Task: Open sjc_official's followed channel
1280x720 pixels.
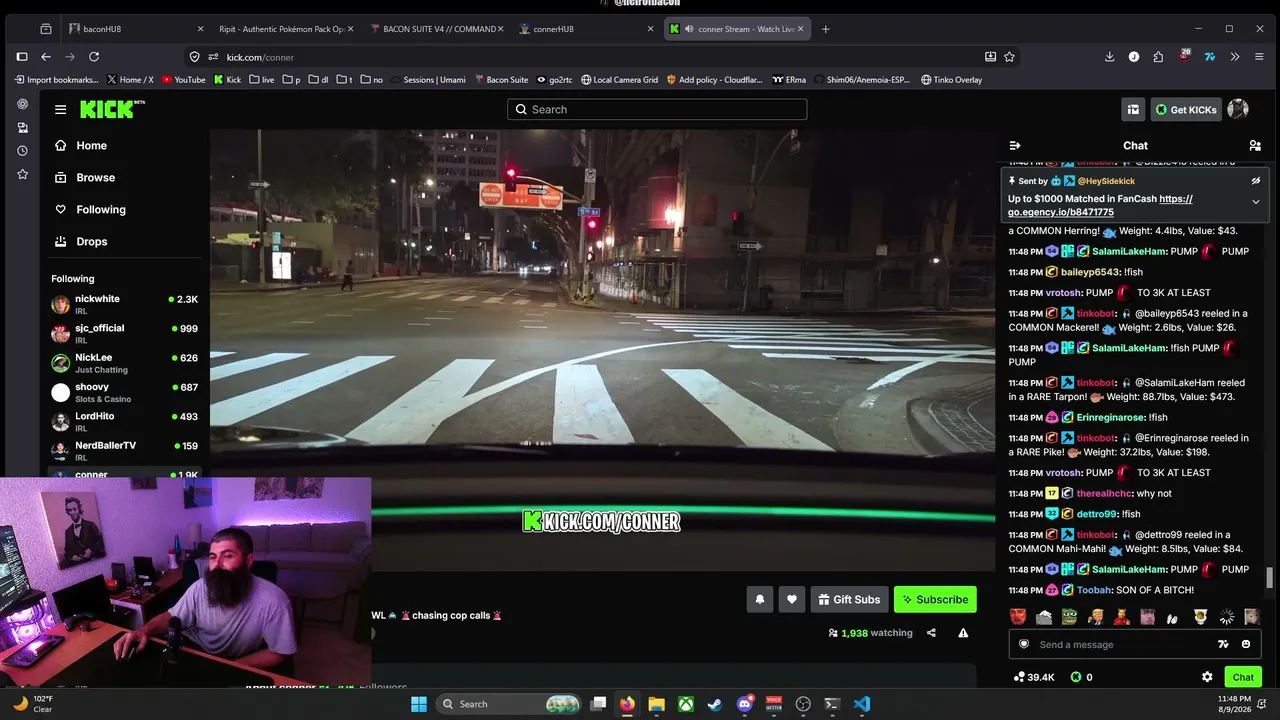Action: point(125,333)
